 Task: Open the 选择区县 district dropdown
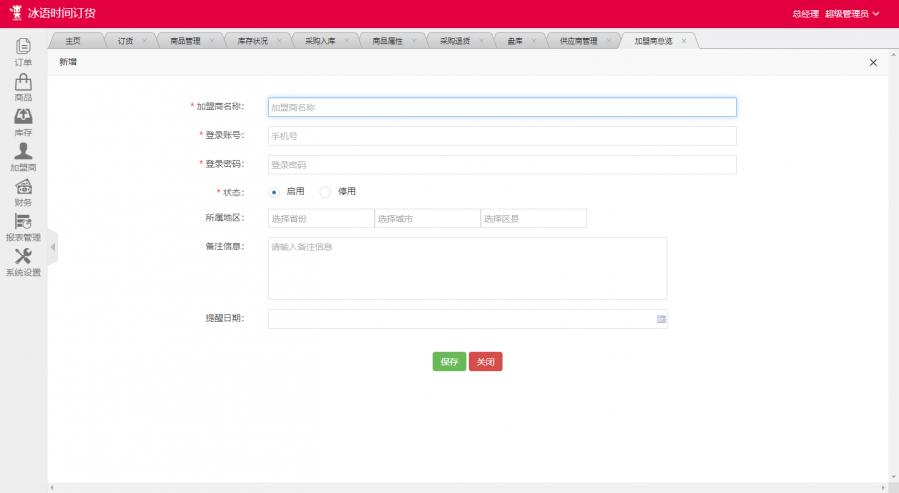point(533,218)
